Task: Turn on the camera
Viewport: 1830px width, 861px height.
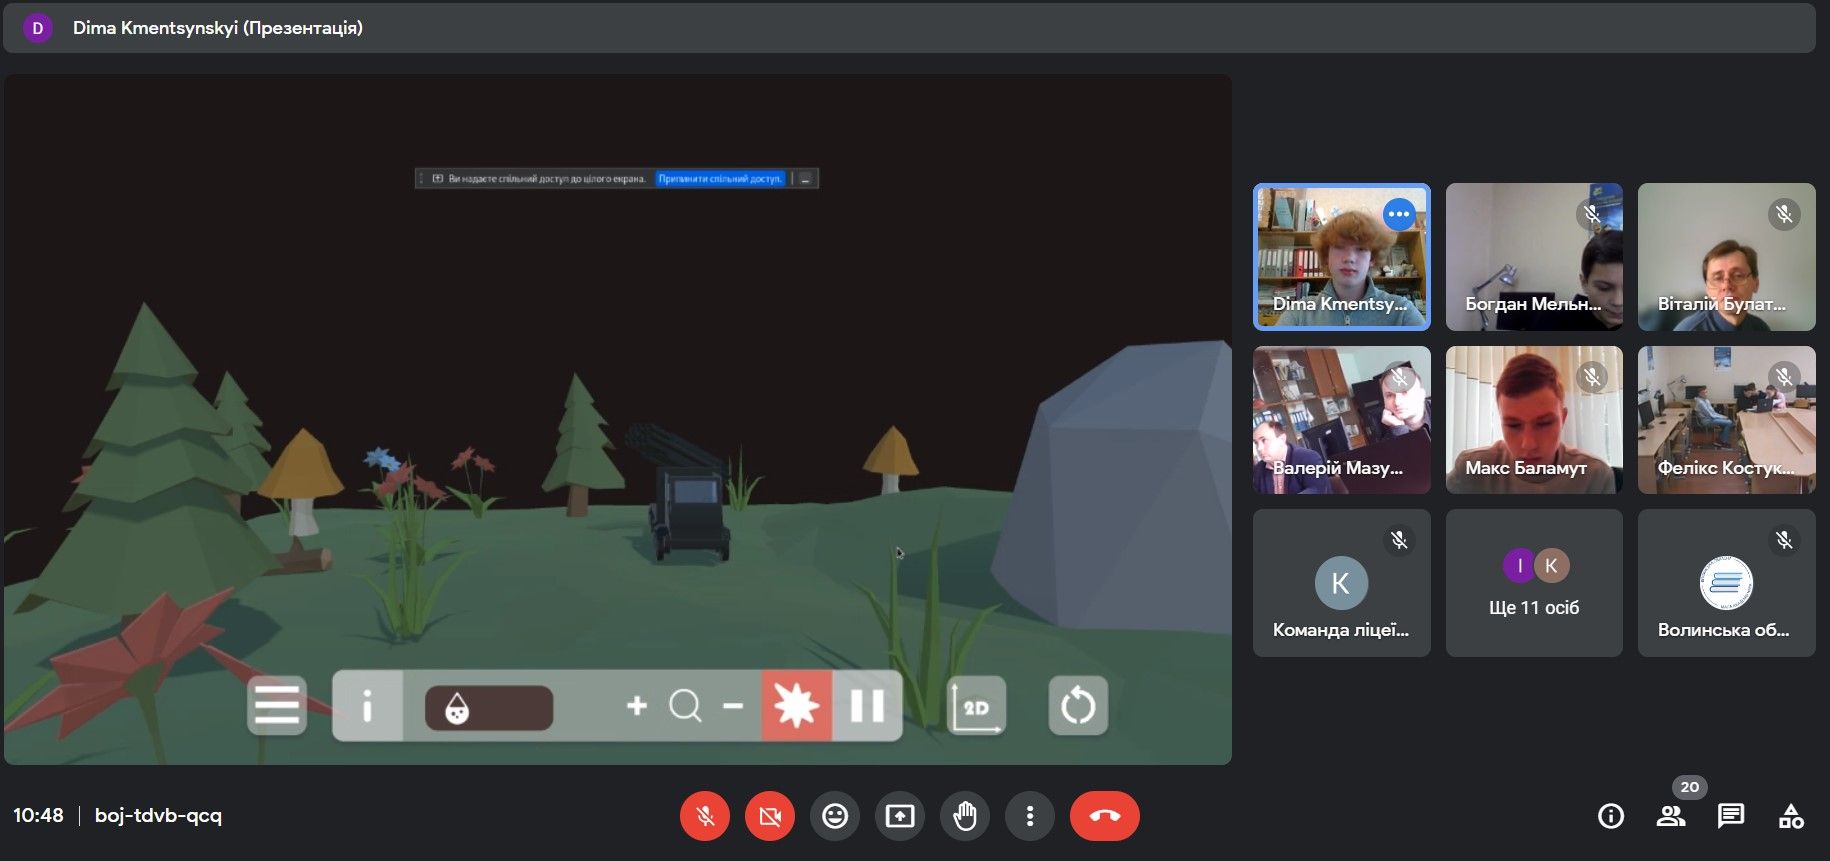Action: [x=770, y=816]
